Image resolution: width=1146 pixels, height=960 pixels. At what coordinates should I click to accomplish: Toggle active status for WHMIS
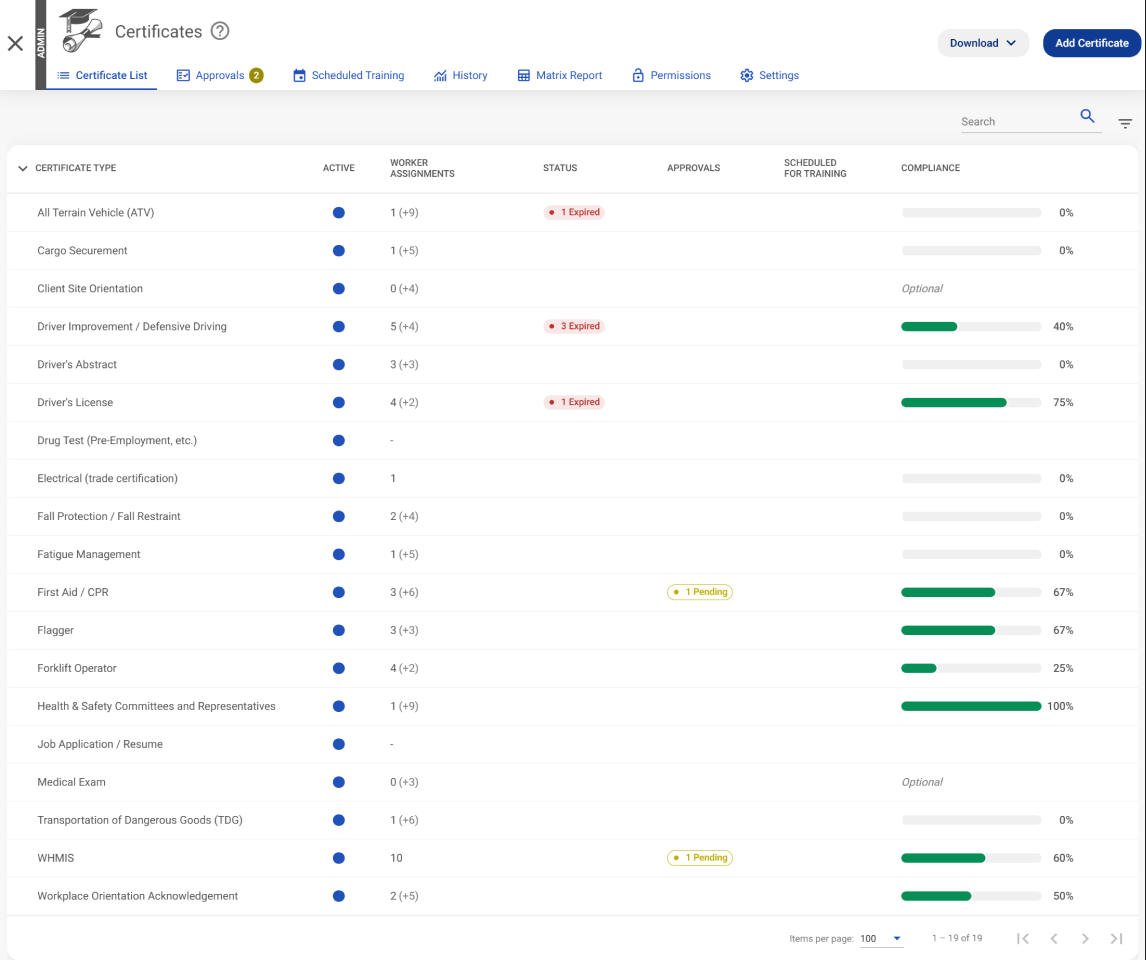[x=338, y=858]
